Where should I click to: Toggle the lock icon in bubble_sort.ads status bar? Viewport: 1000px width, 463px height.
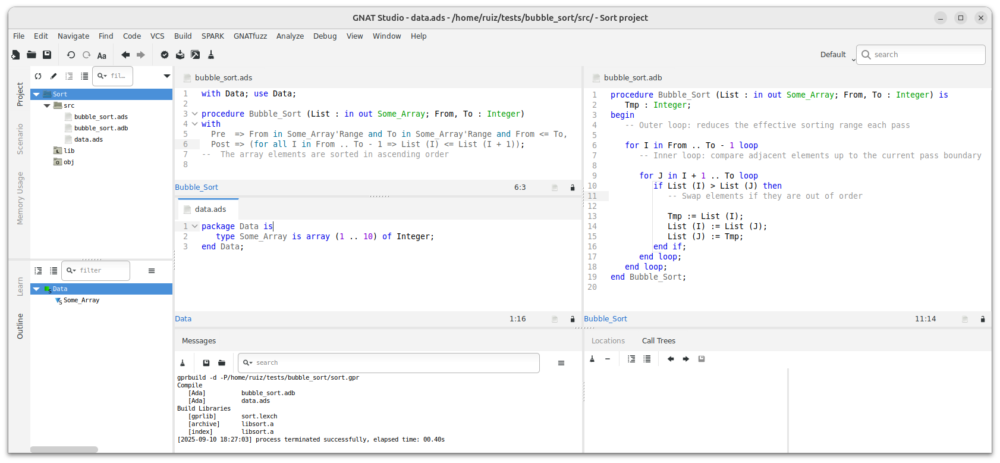[572, 187]
